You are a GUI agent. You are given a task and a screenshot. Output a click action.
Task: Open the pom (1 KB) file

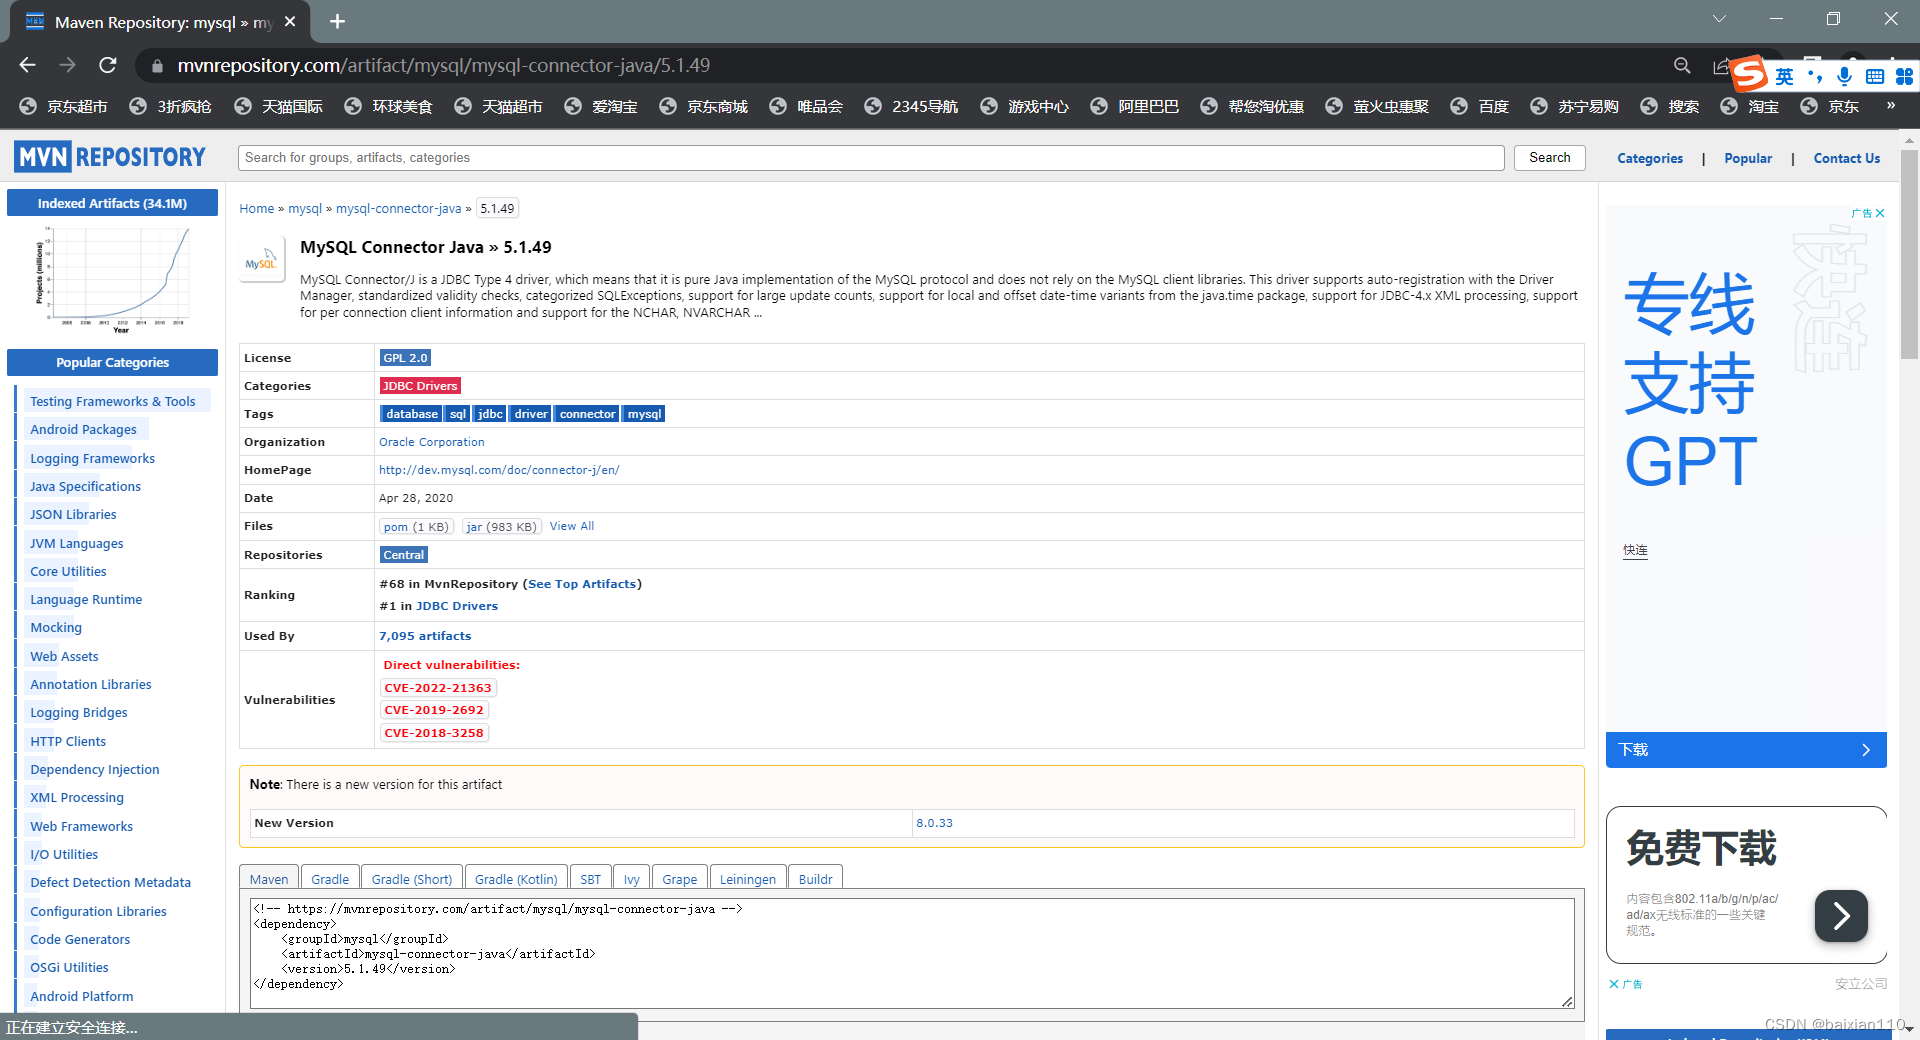point(416,526)
